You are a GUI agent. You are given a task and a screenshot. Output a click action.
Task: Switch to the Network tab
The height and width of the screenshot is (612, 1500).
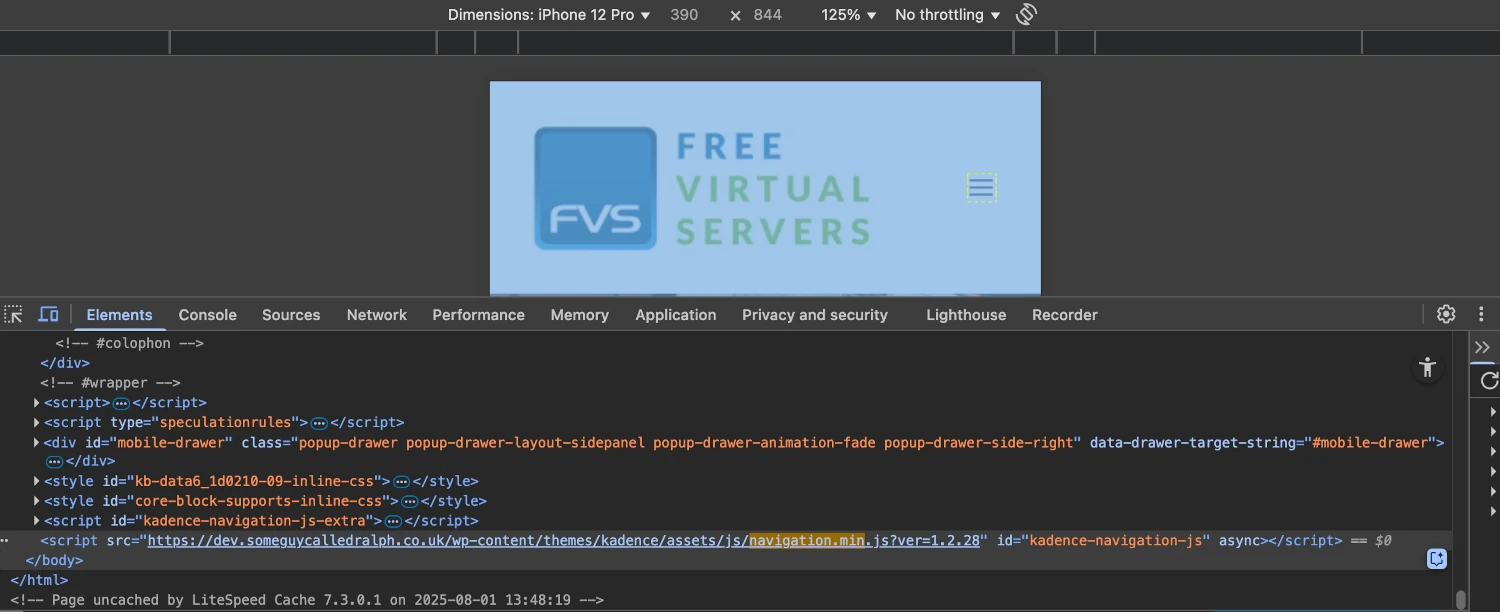point(377,314)
